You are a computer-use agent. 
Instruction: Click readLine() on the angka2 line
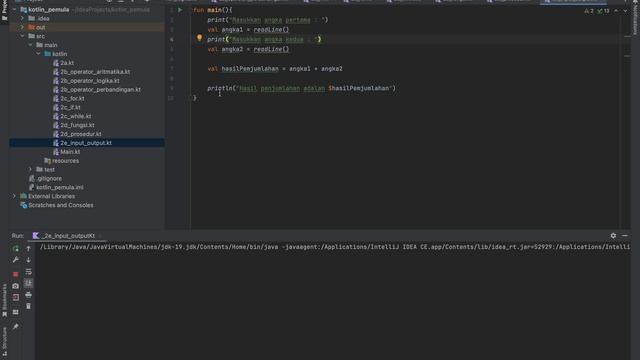(271, 49)
